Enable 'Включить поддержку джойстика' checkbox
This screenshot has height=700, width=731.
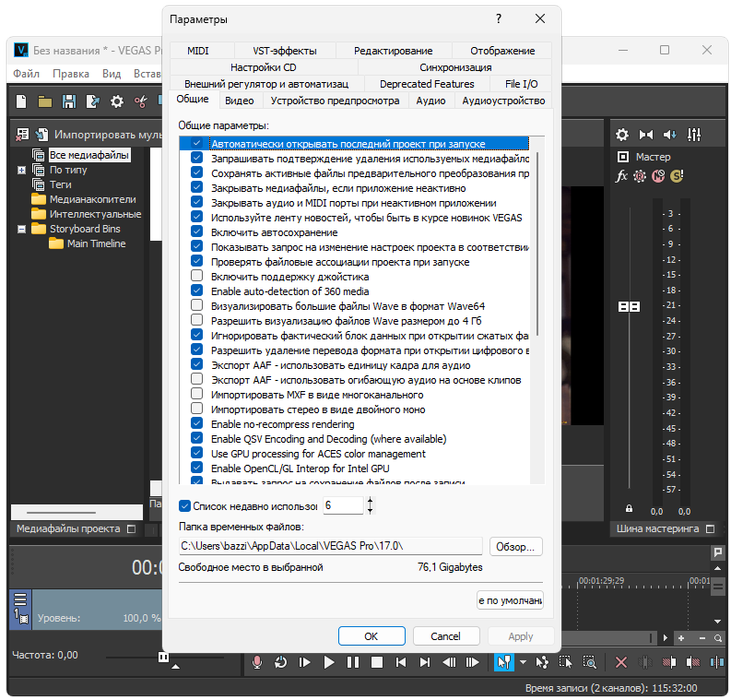(x=197, y=277)
